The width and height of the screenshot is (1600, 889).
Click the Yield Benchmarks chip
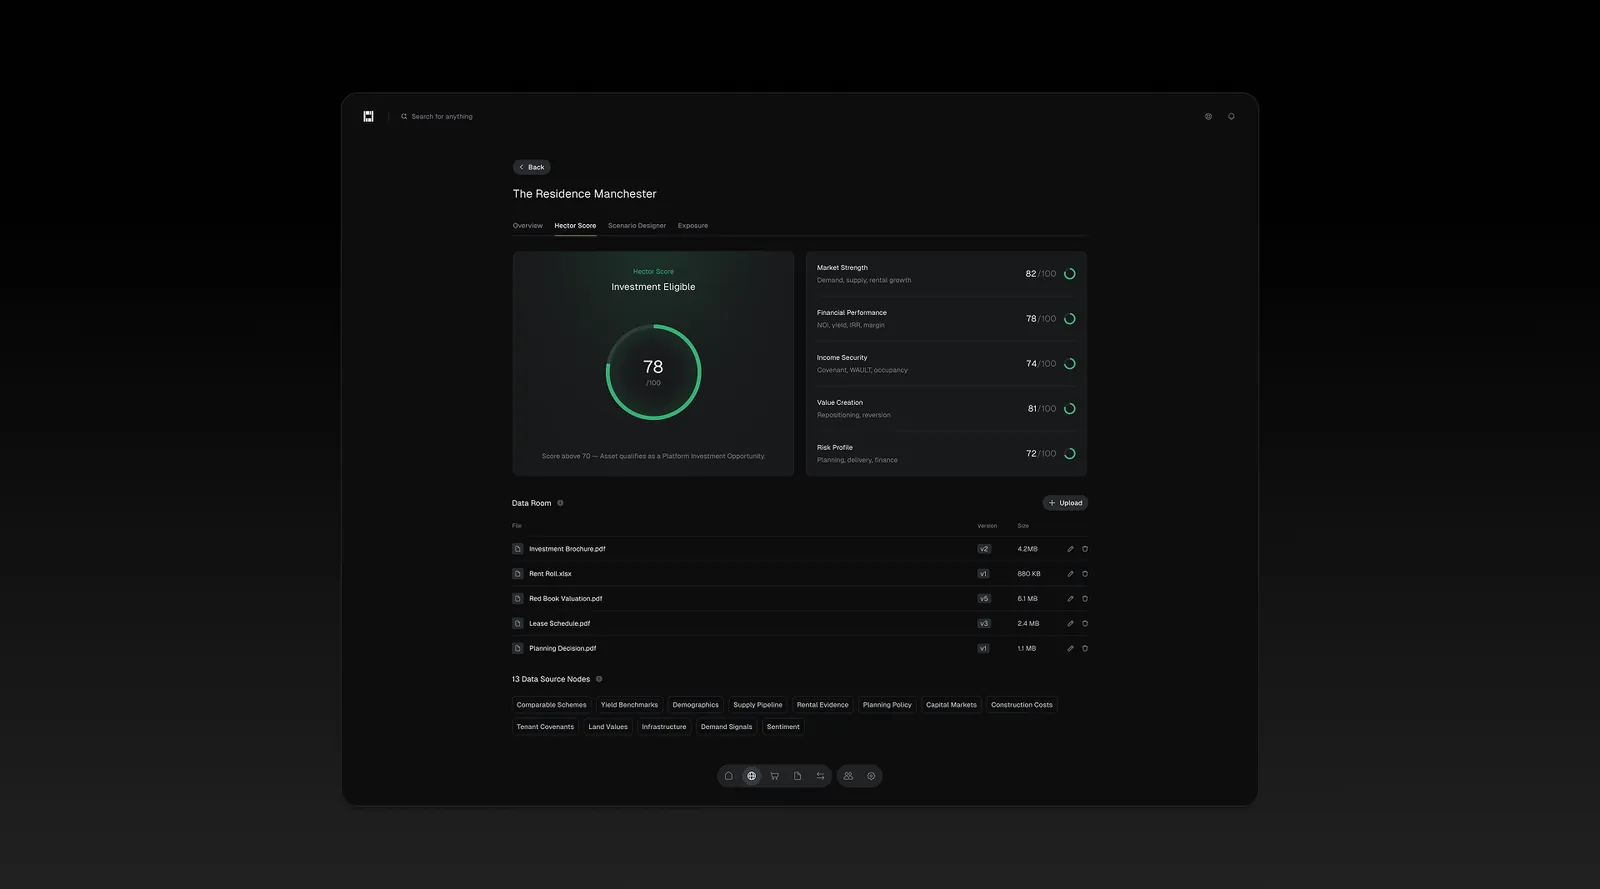point(630,705)
